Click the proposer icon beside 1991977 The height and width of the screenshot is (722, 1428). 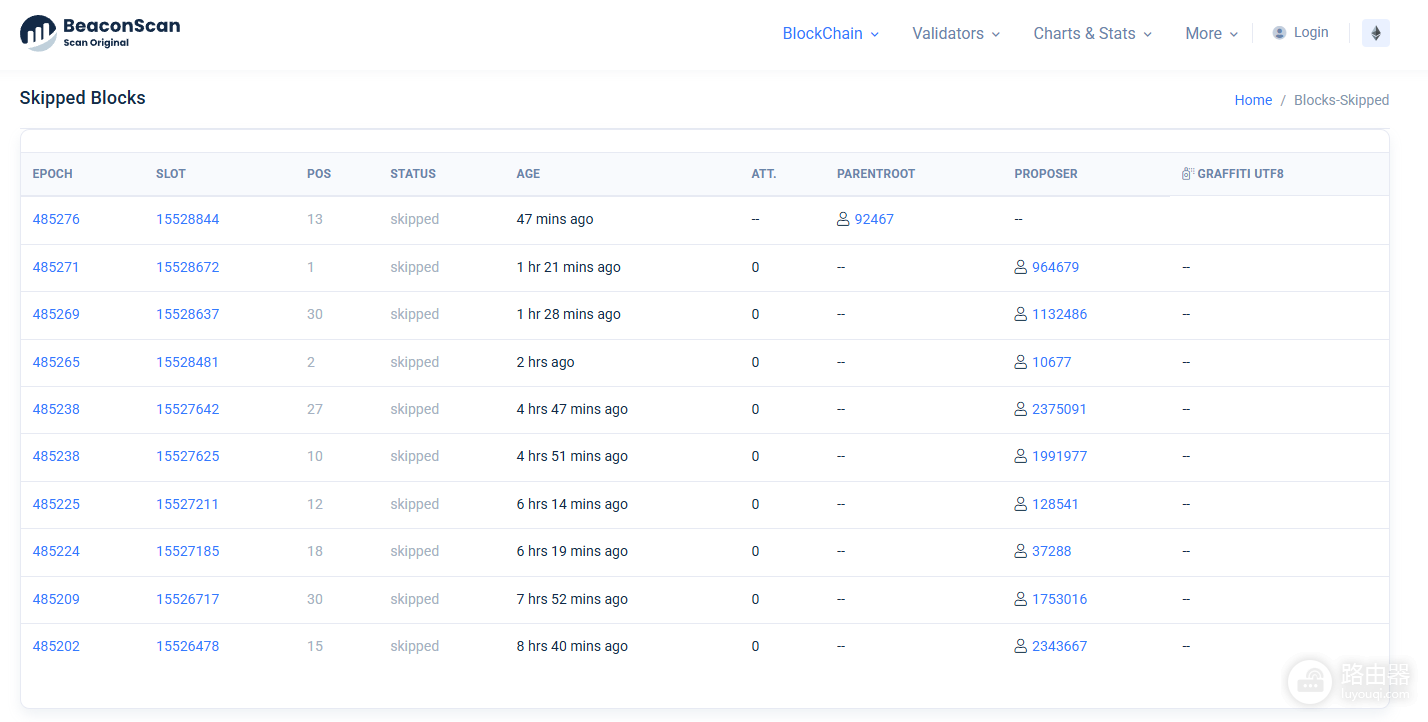coord(1021,456)
